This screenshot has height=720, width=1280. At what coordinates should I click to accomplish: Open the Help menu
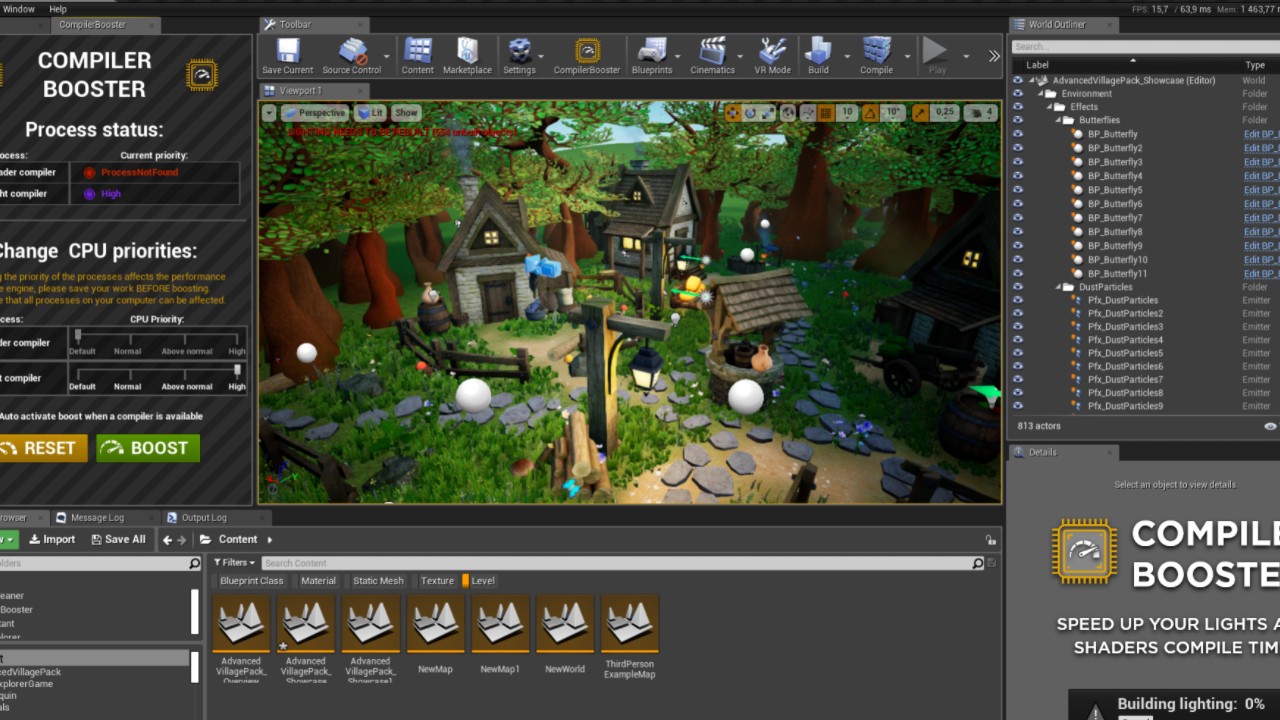click(x=58, y=9)
